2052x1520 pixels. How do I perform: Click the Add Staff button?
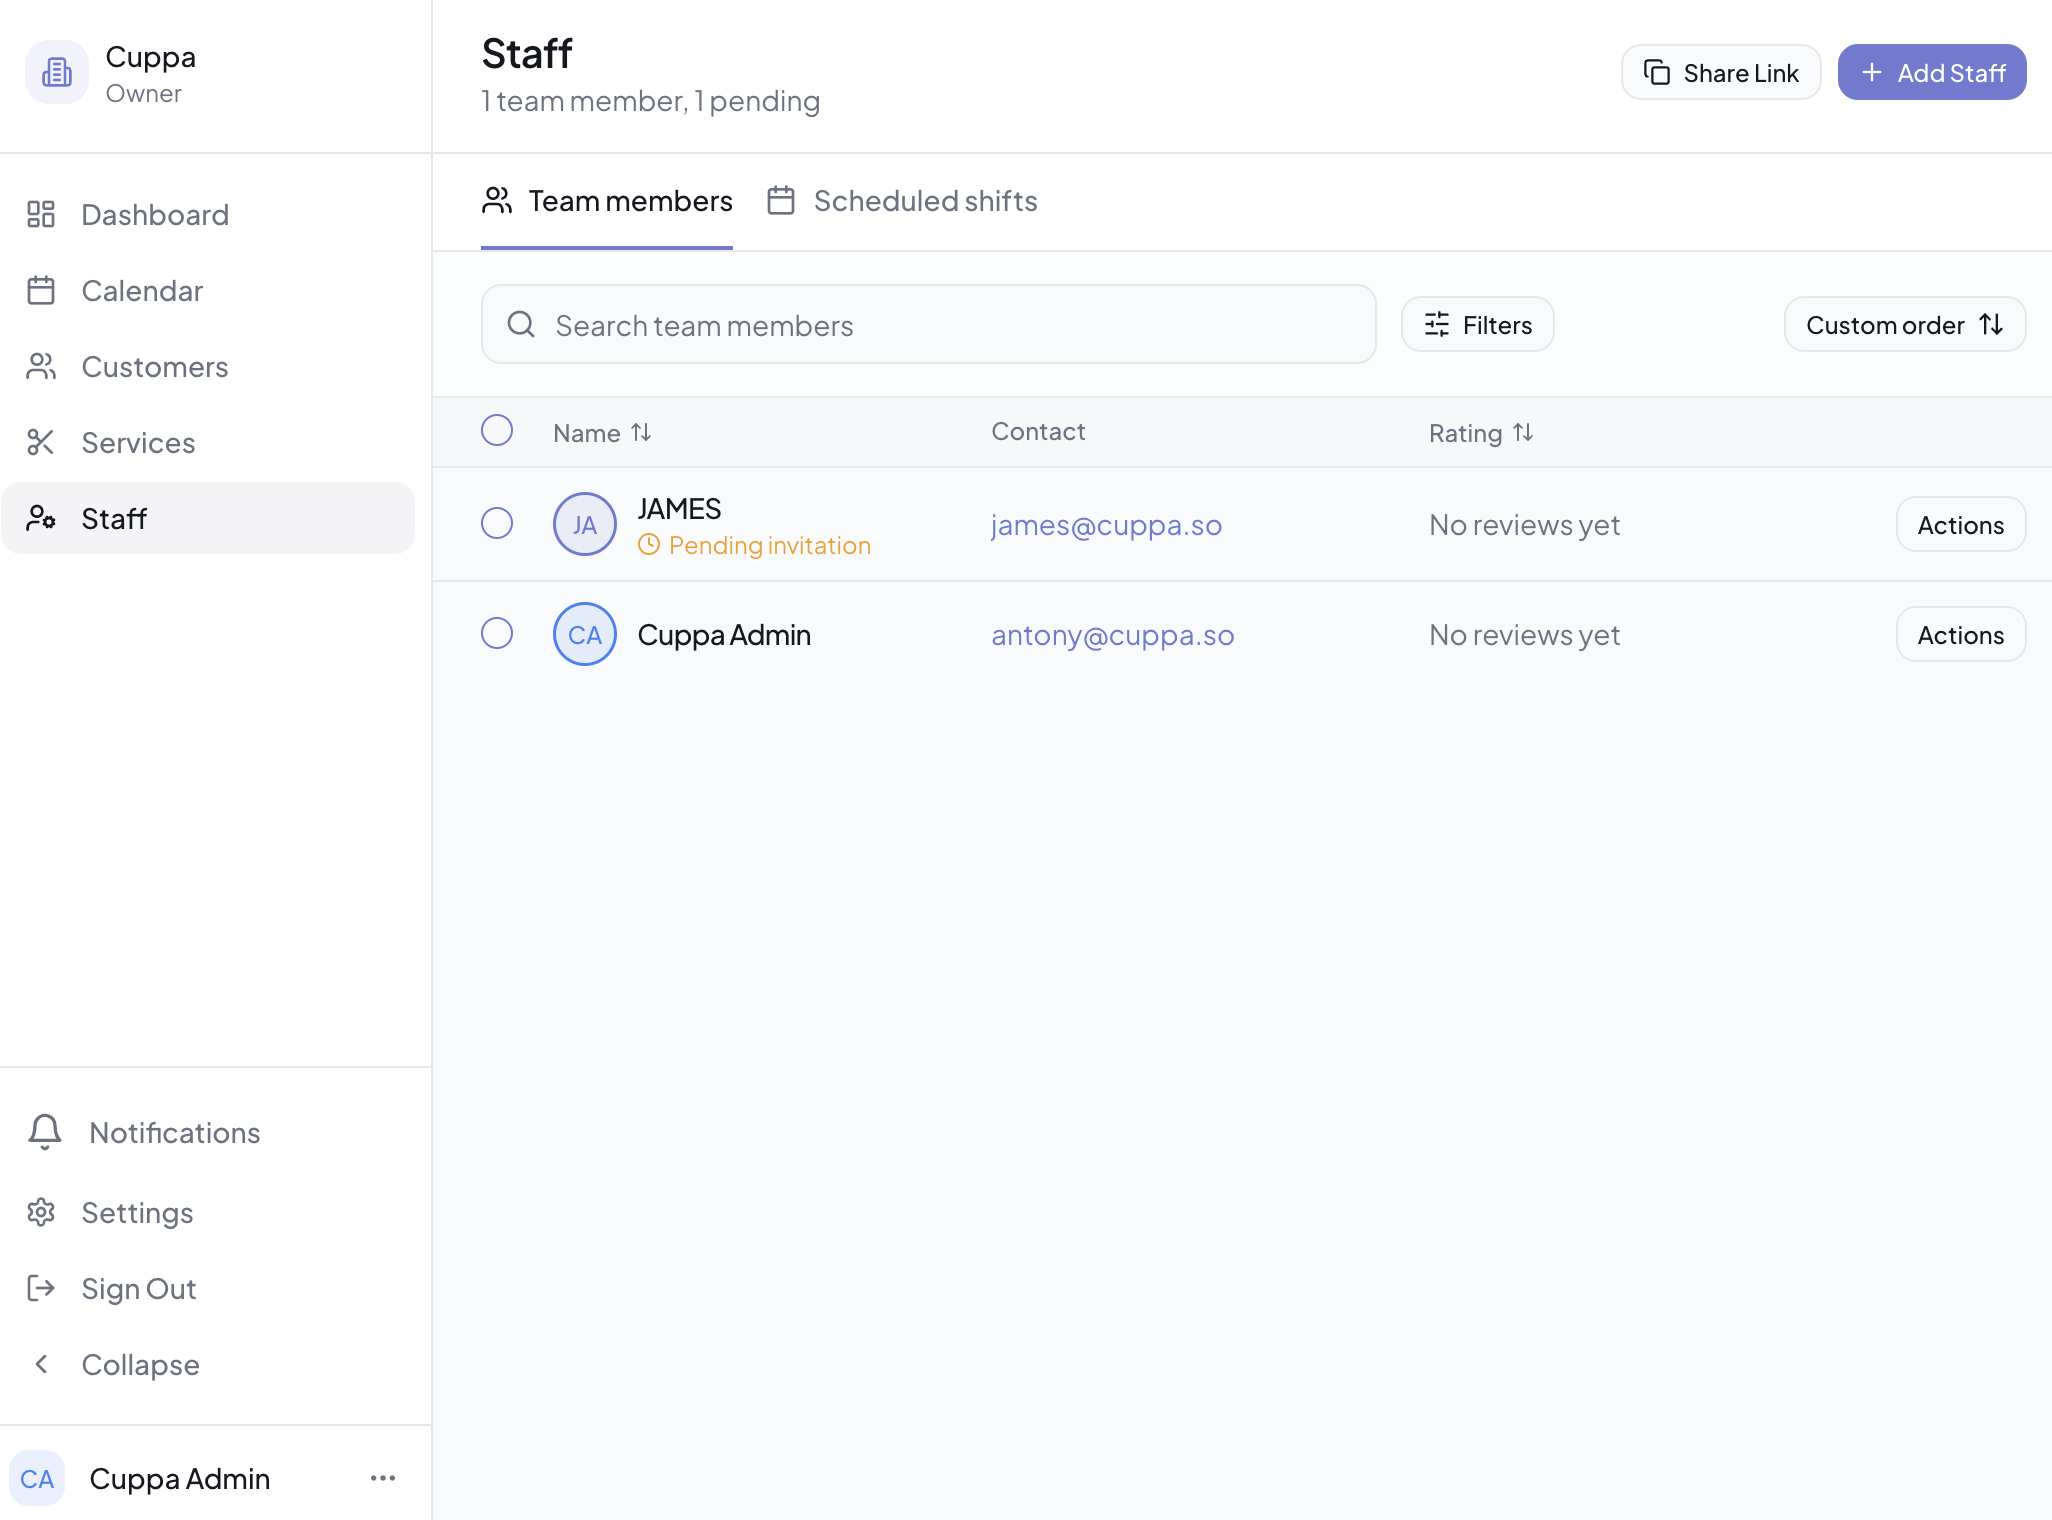pyautogui.click(x=1931, y=72)
